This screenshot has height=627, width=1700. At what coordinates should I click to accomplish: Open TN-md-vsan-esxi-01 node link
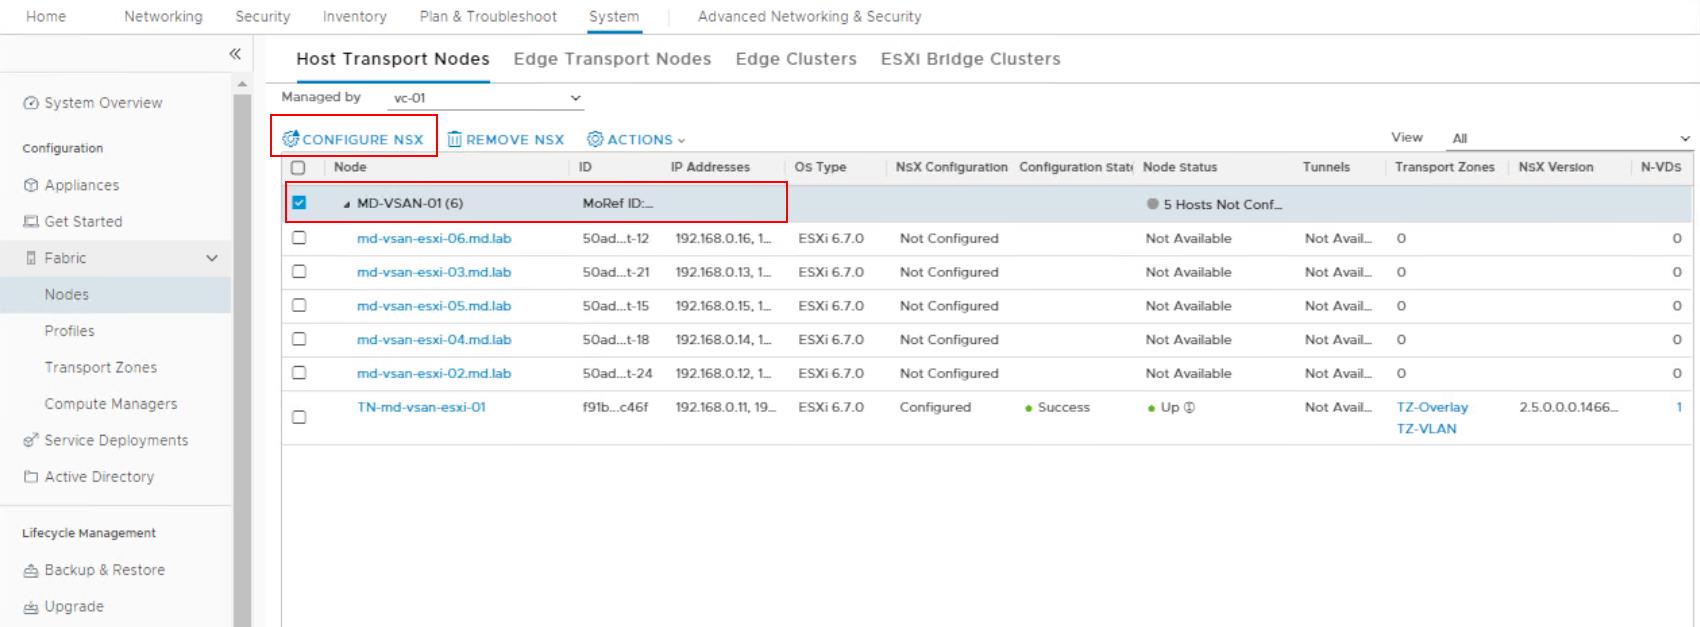tap(421, 408)
